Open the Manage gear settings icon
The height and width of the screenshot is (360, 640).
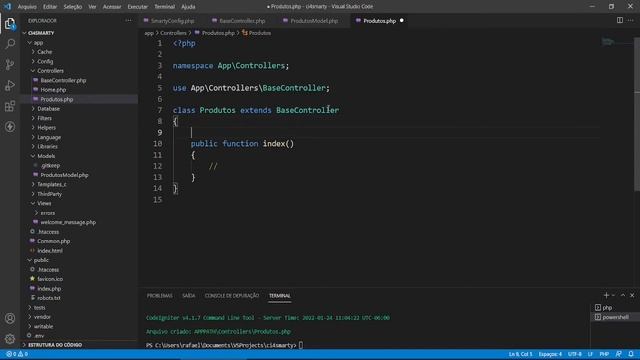click(10, 339)
